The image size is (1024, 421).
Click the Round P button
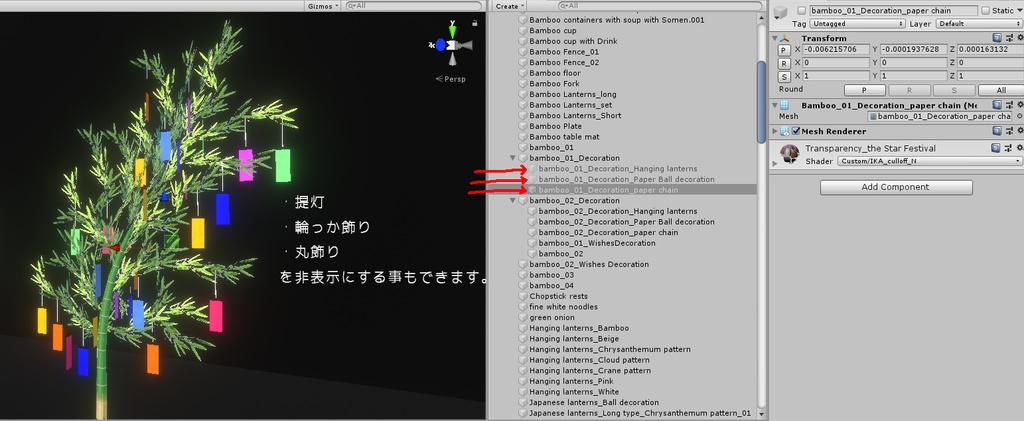[865, 90]
